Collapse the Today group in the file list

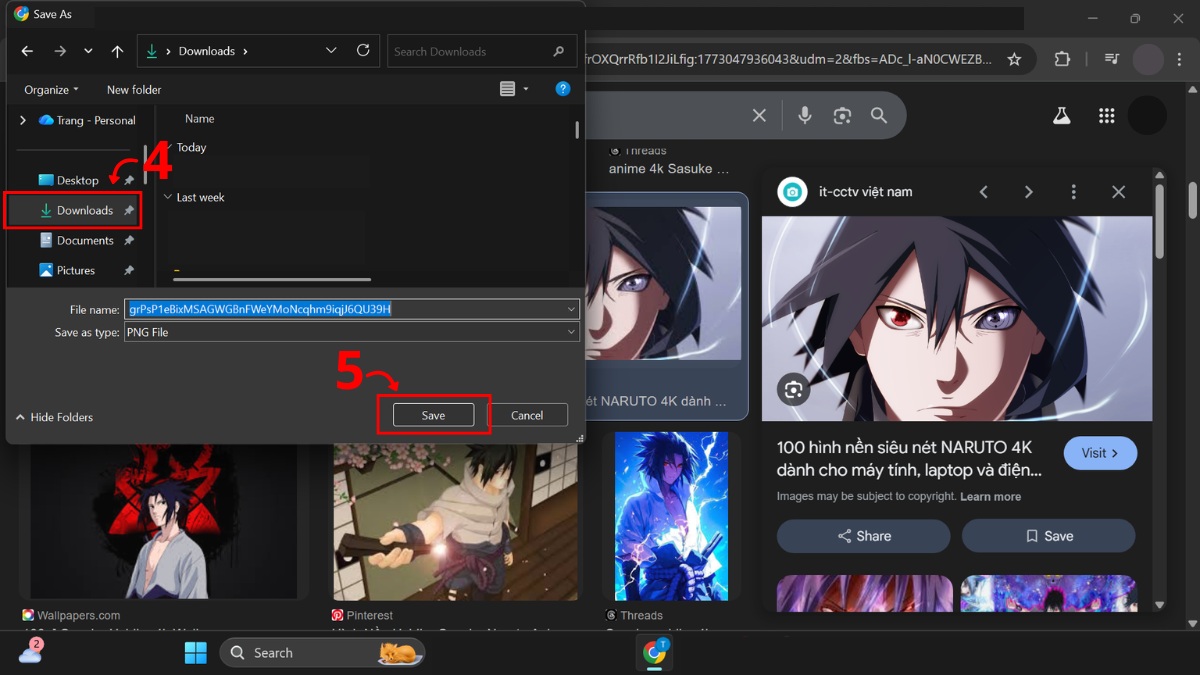coord(166,147)
